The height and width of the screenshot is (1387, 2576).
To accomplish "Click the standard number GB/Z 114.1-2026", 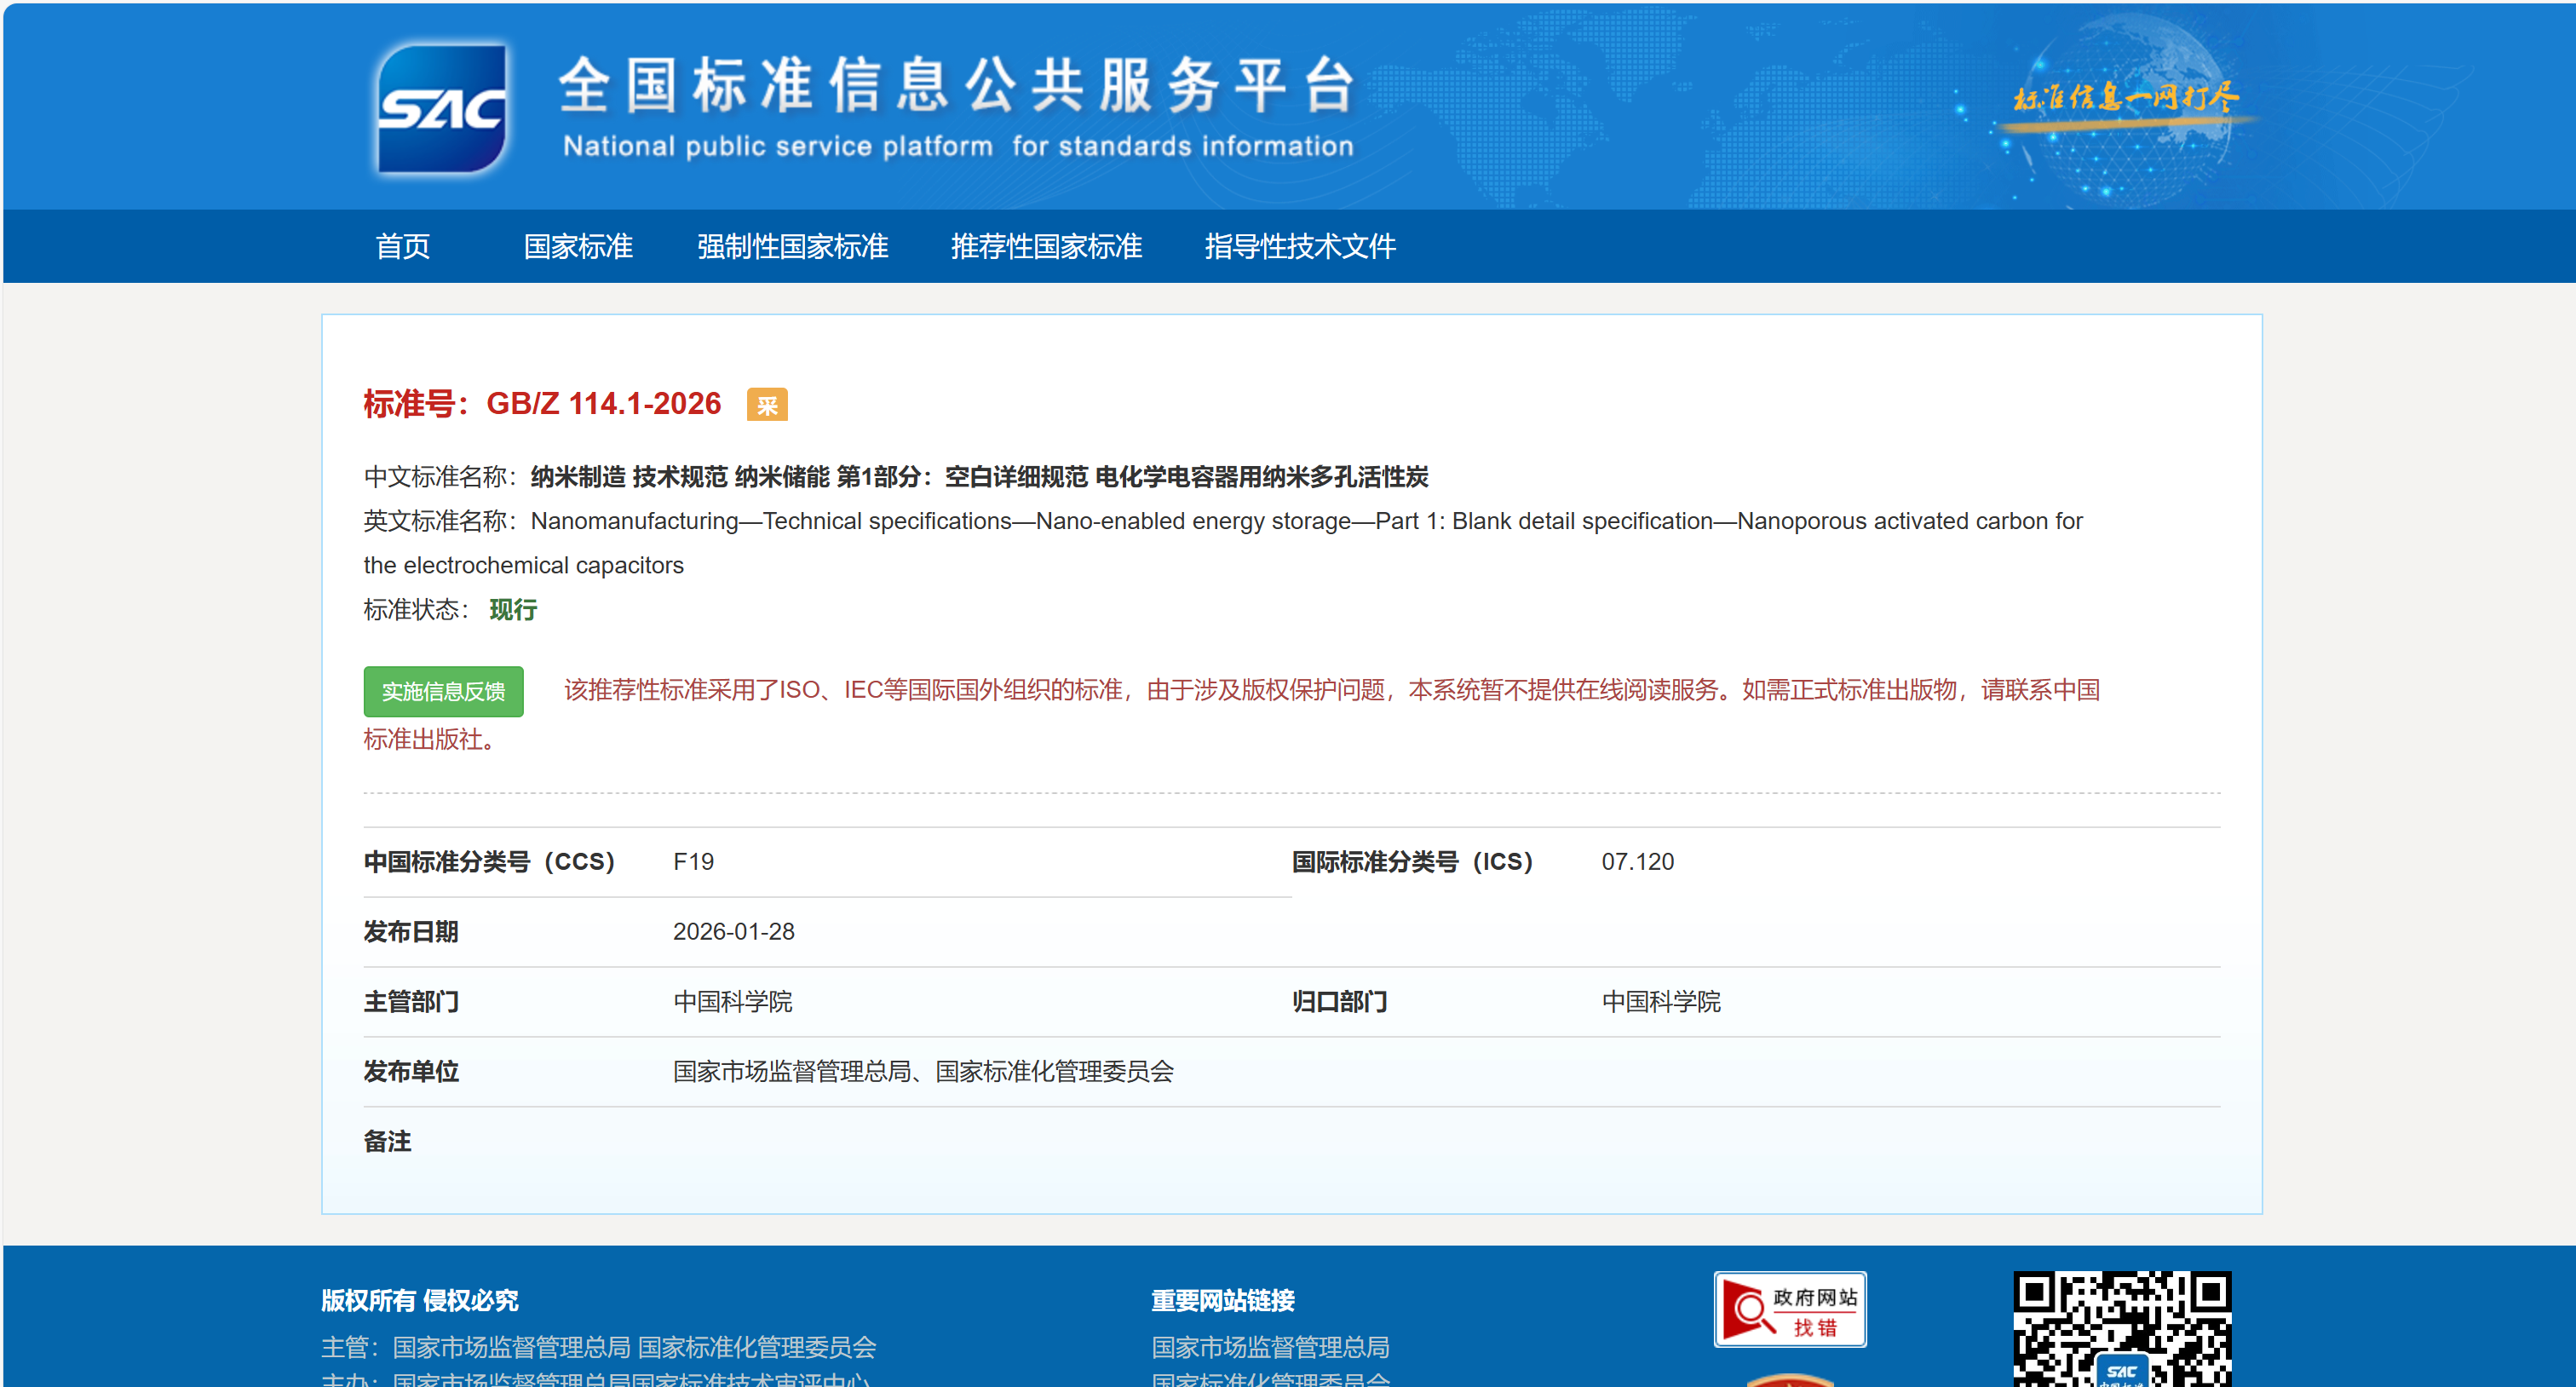I will pos(603,404).
